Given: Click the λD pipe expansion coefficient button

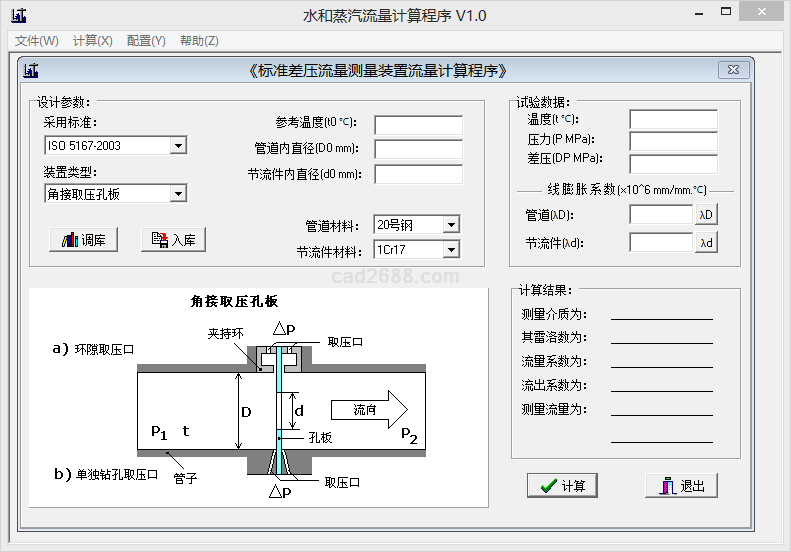Looking at the screenshot, I should point(706,215).
